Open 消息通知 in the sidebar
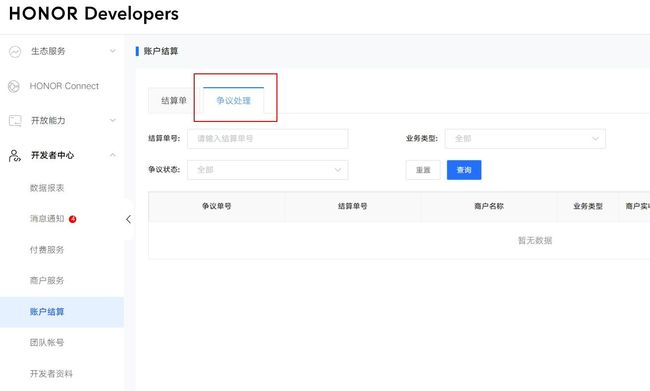Viewport: 650px width, 391px height. coord(47,219)
